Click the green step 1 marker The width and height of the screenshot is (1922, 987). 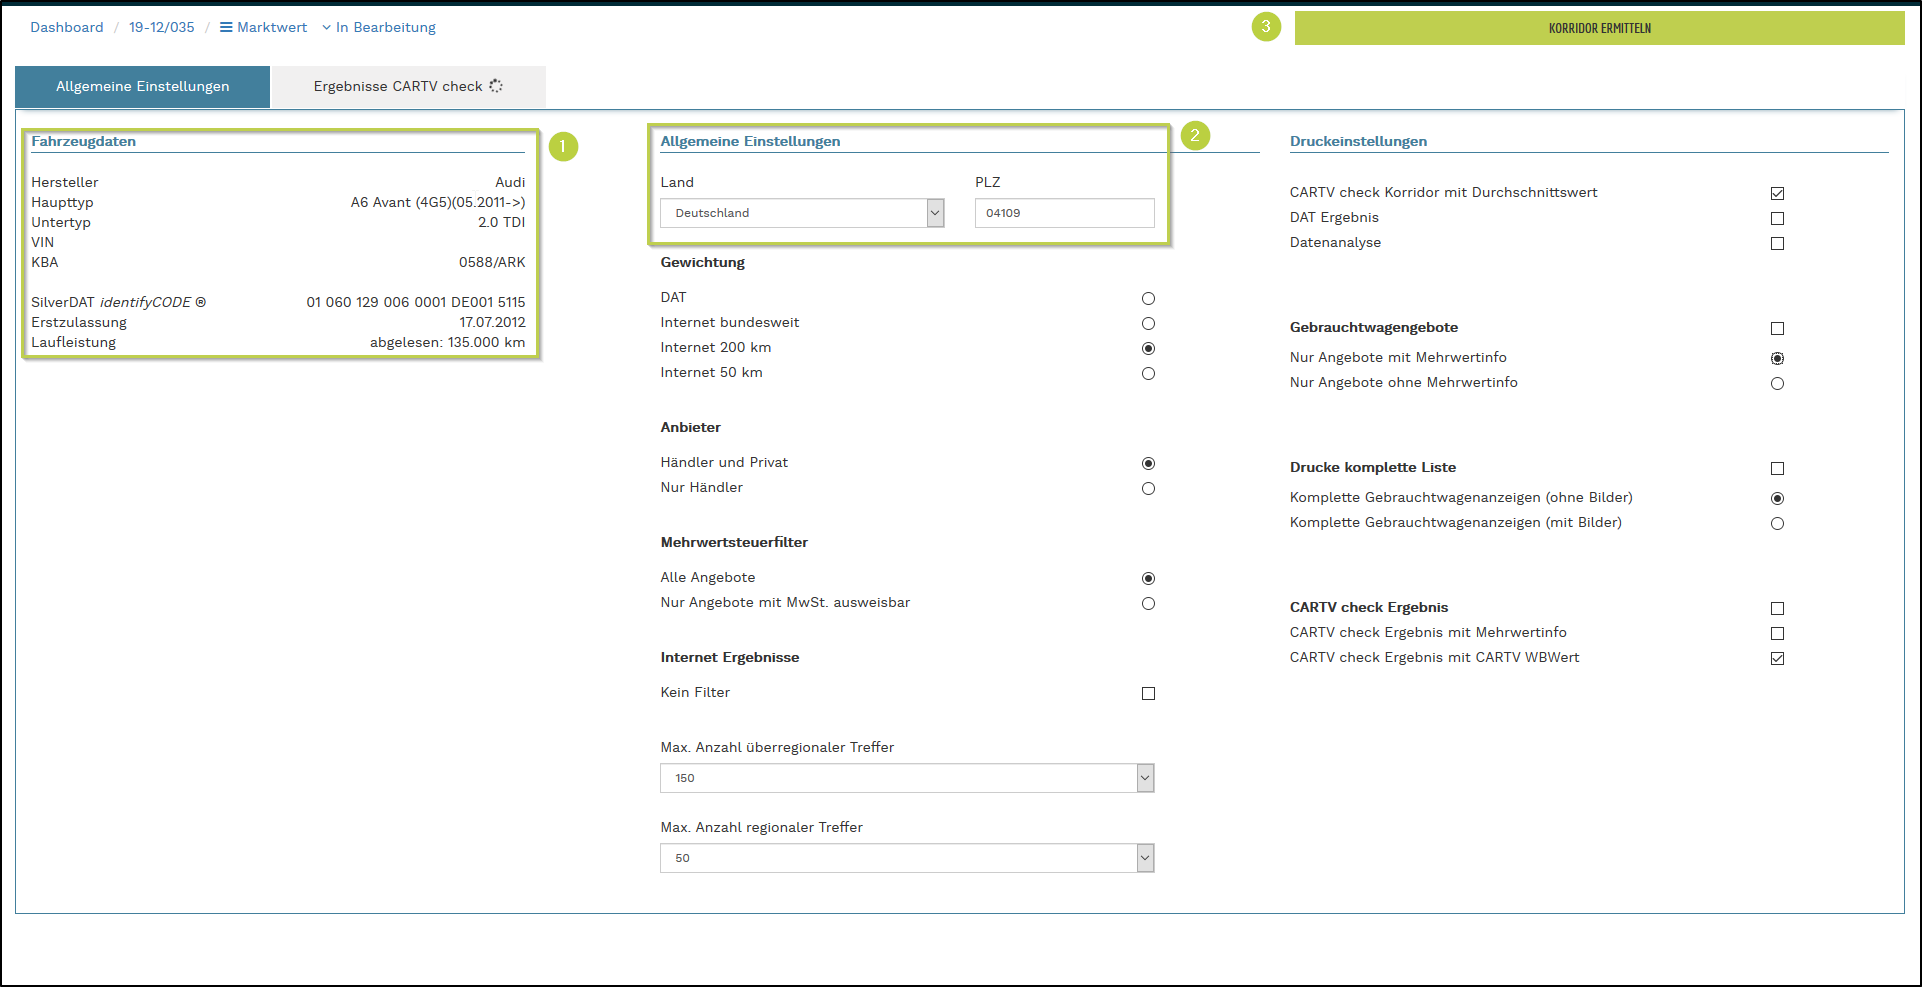(x=563, y=147)
